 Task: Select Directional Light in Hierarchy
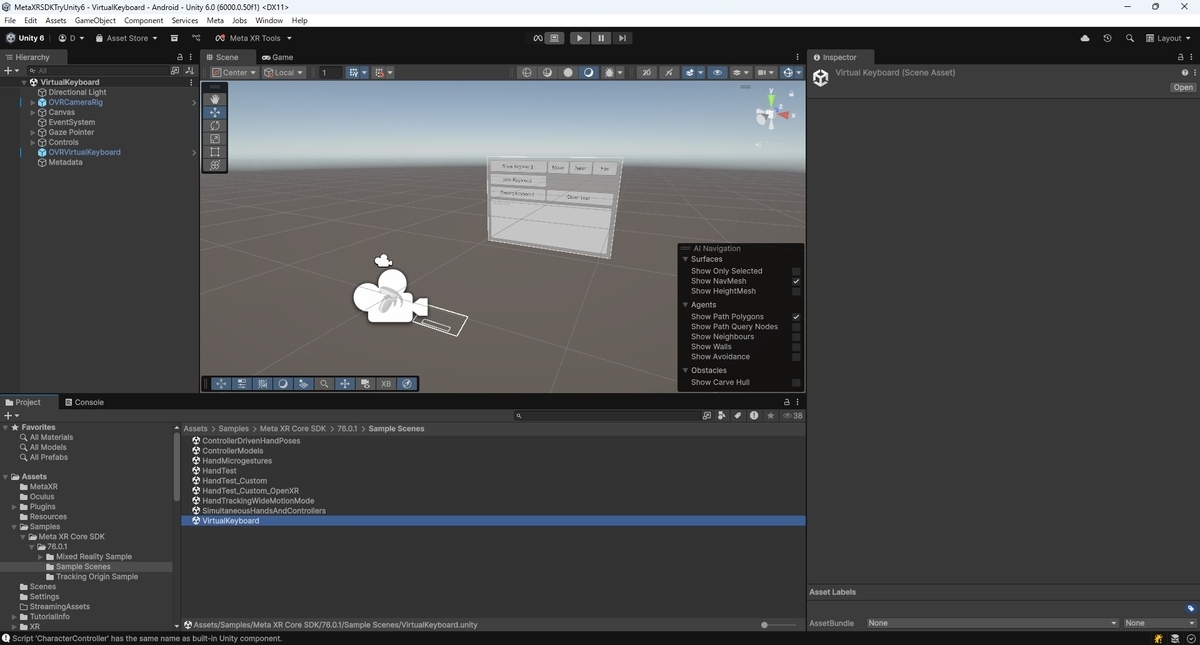pos(77,92)
